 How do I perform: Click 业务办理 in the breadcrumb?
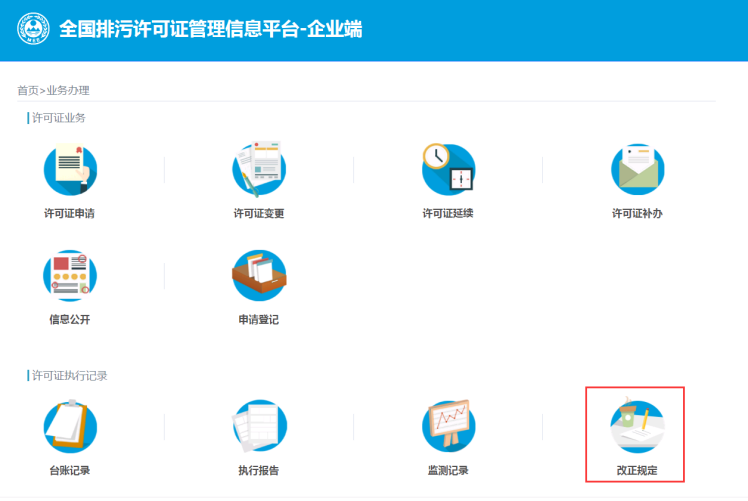pos(68,90)
